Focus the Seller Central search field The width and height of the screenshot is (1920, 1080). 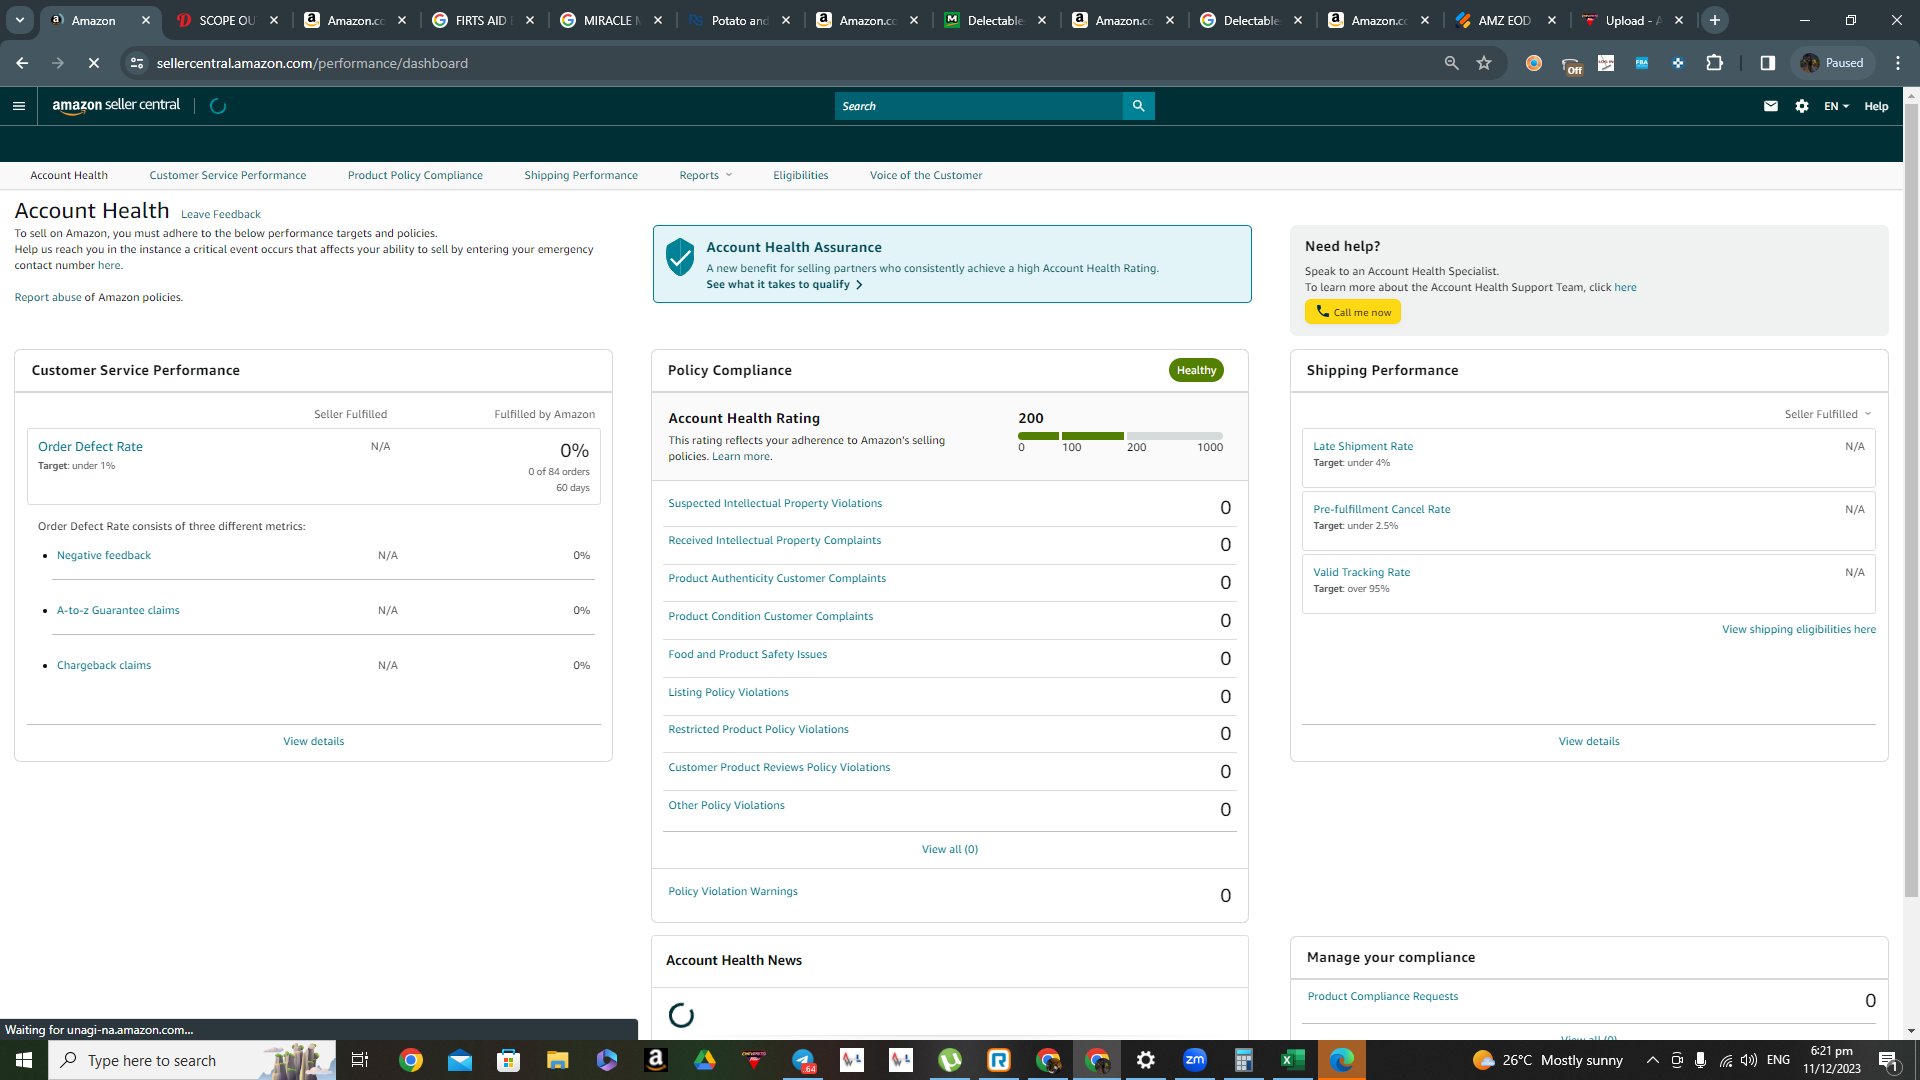[979, 106]
